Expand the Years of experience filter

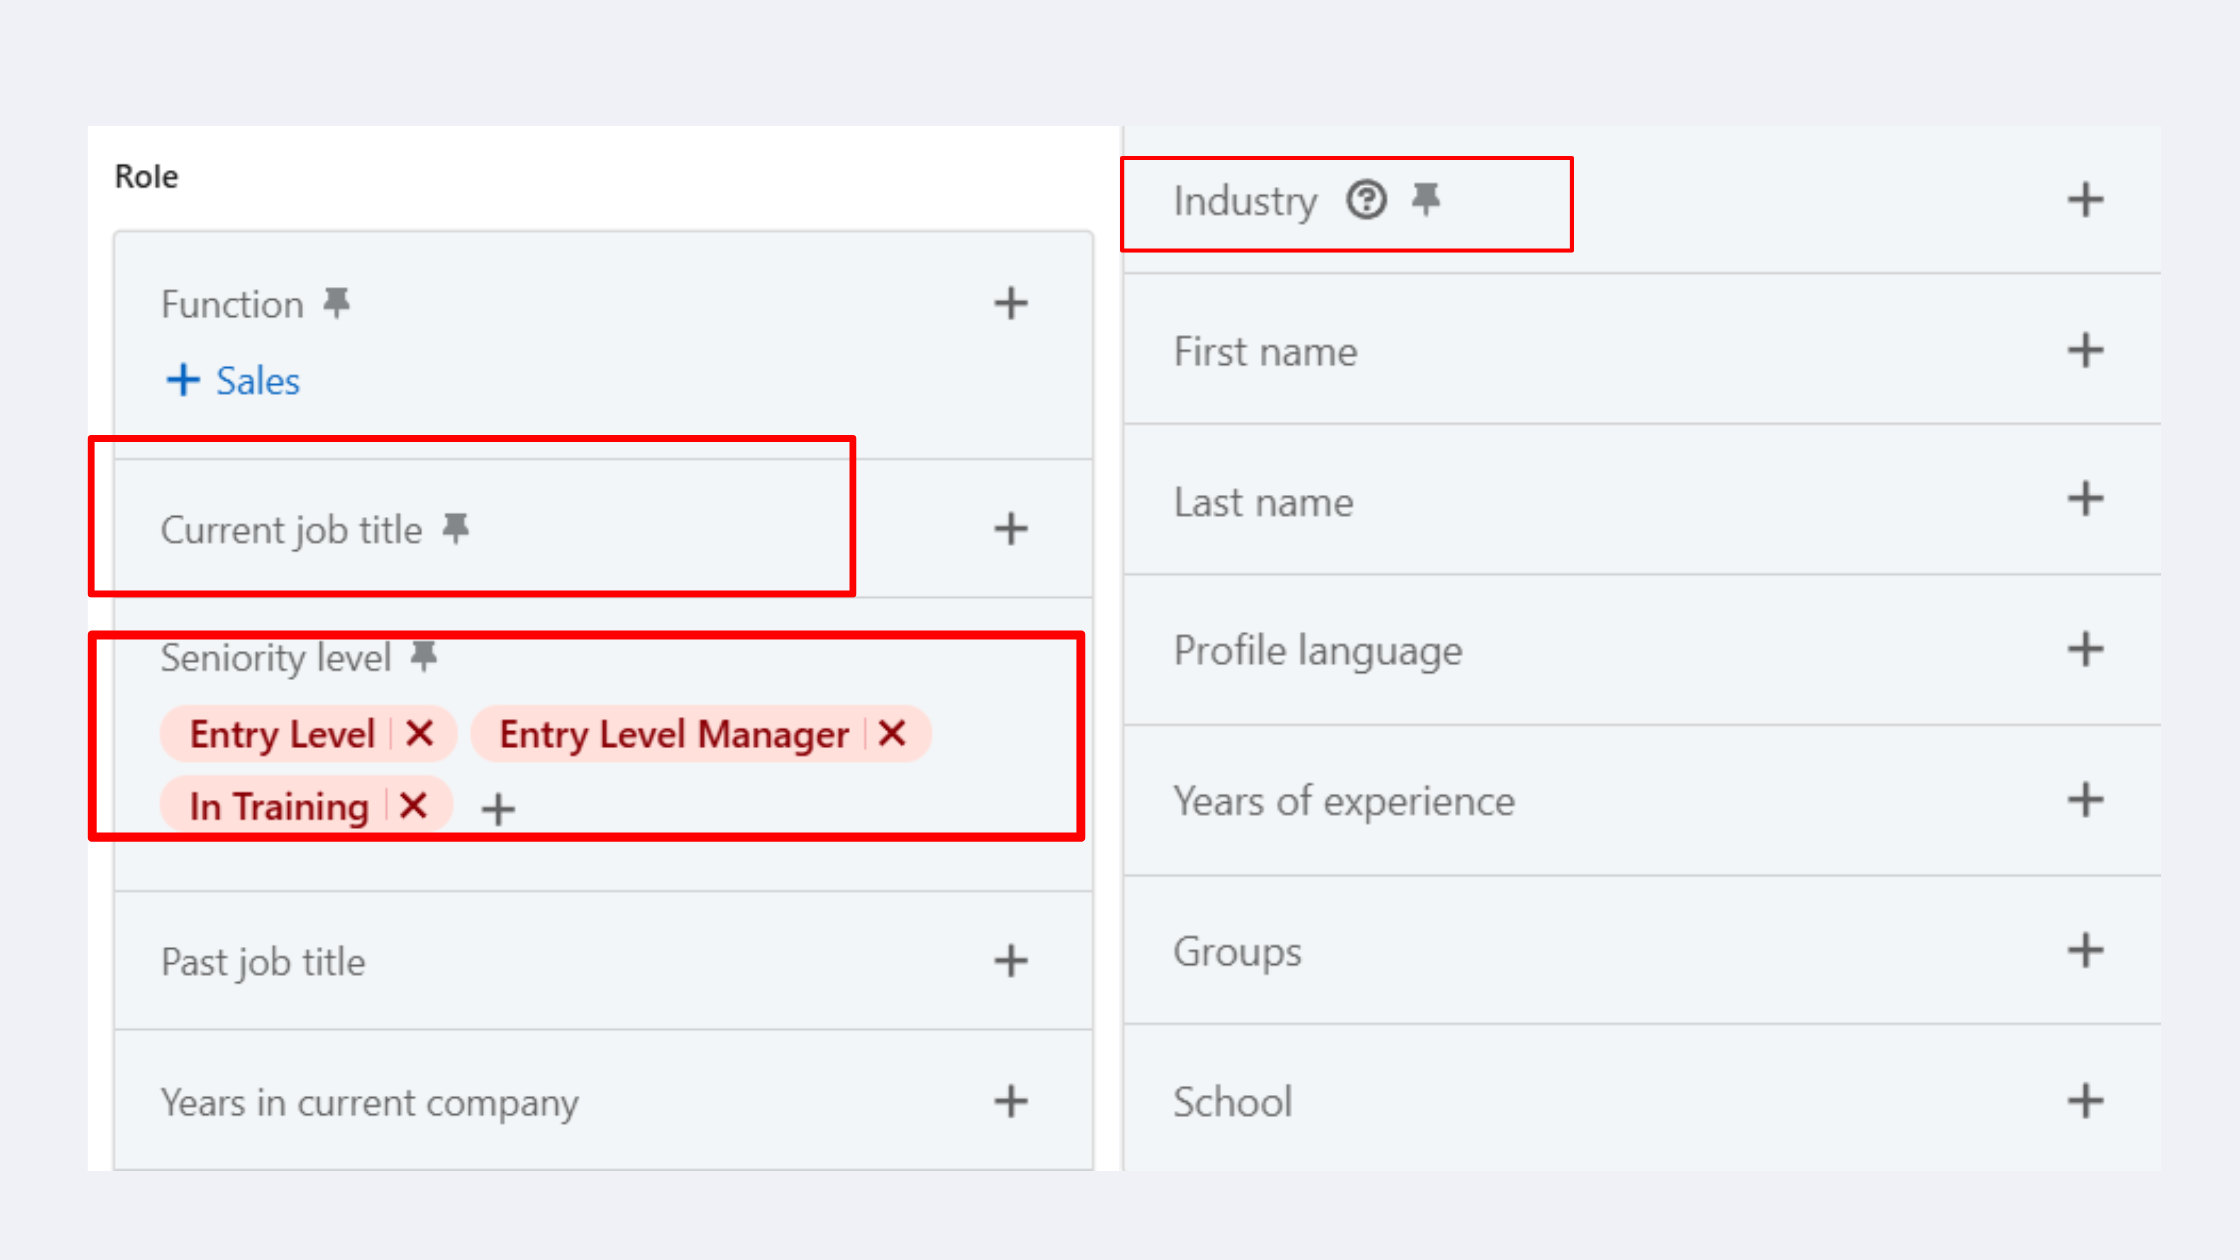pos(2086,800)
